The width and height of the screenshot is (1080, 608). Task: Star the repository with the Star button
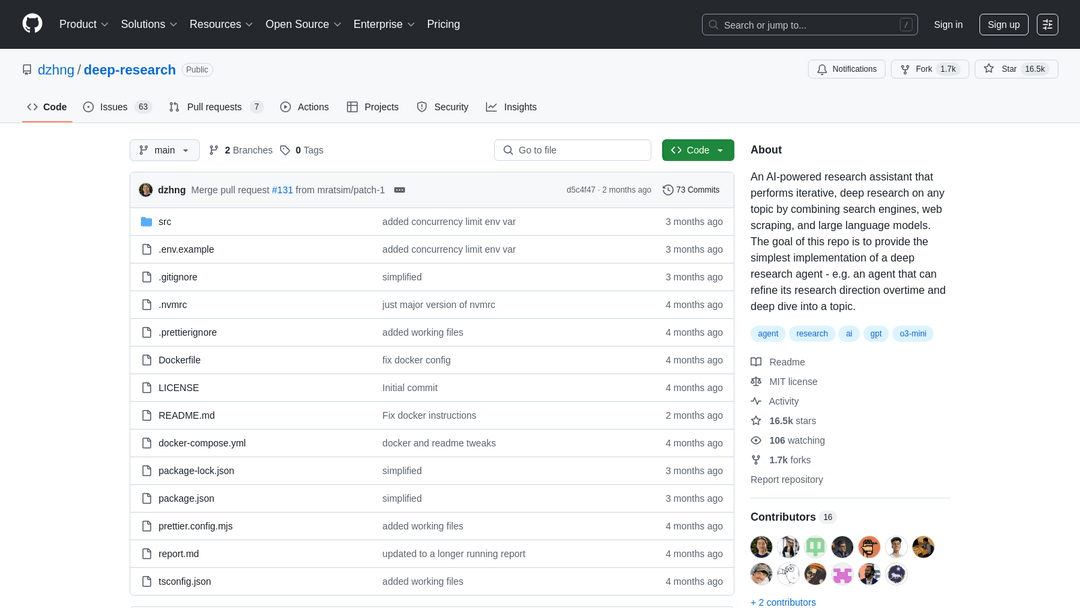click(x=1016, y=69)
